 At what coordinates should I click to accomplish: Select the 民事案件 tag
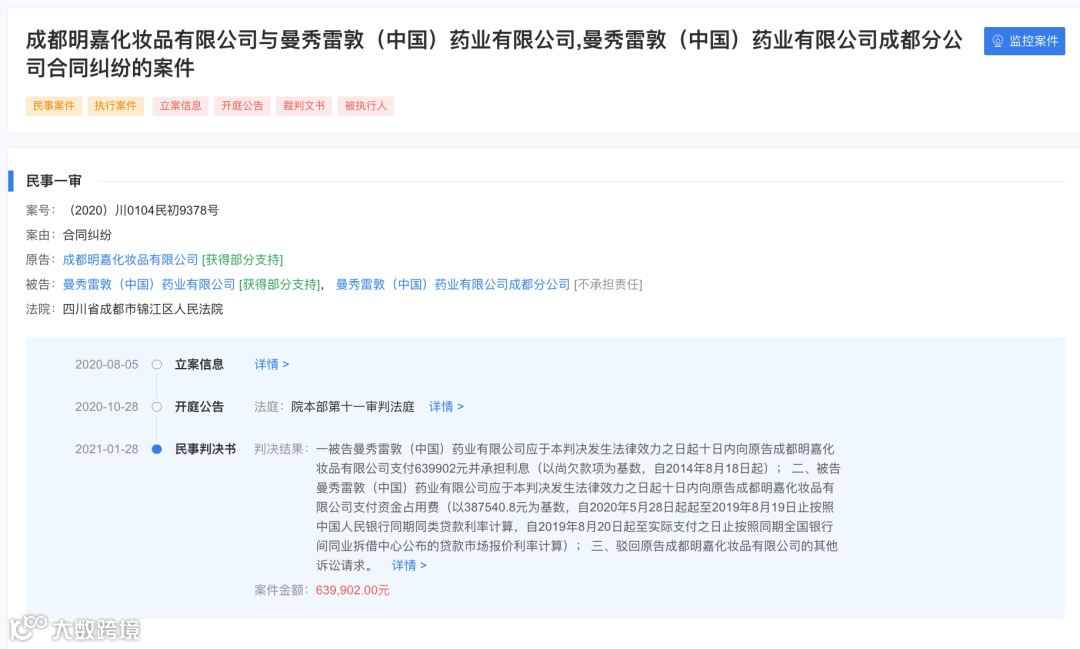[54, 105]
